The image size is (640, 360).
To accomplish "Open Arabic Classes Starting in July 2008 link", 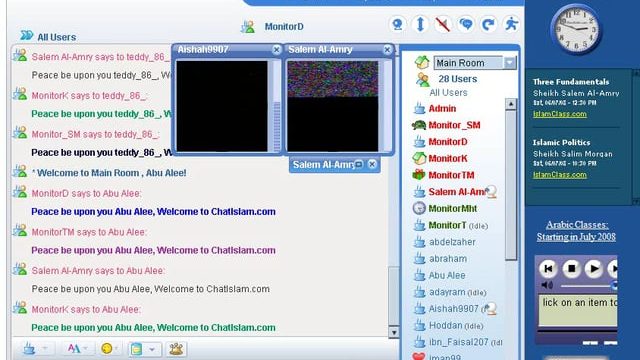I will [576, 231].
